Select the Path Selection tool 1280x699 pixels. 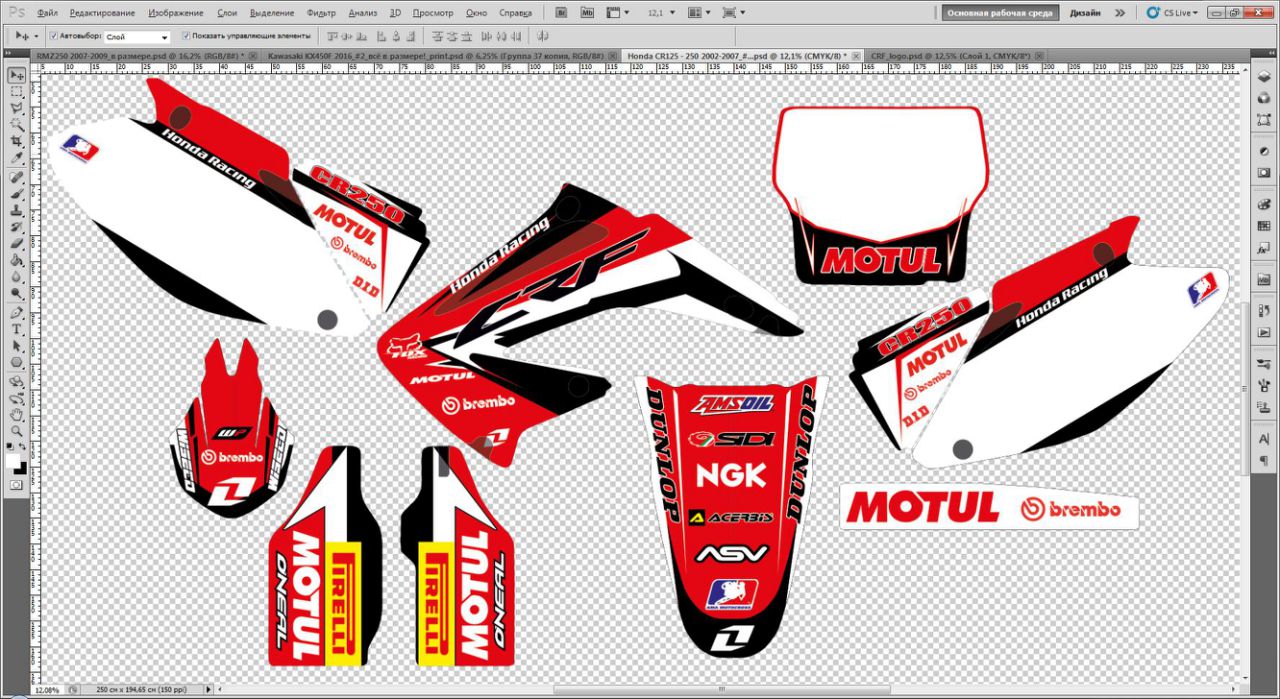pyautogui.click(x=17, y=346)
